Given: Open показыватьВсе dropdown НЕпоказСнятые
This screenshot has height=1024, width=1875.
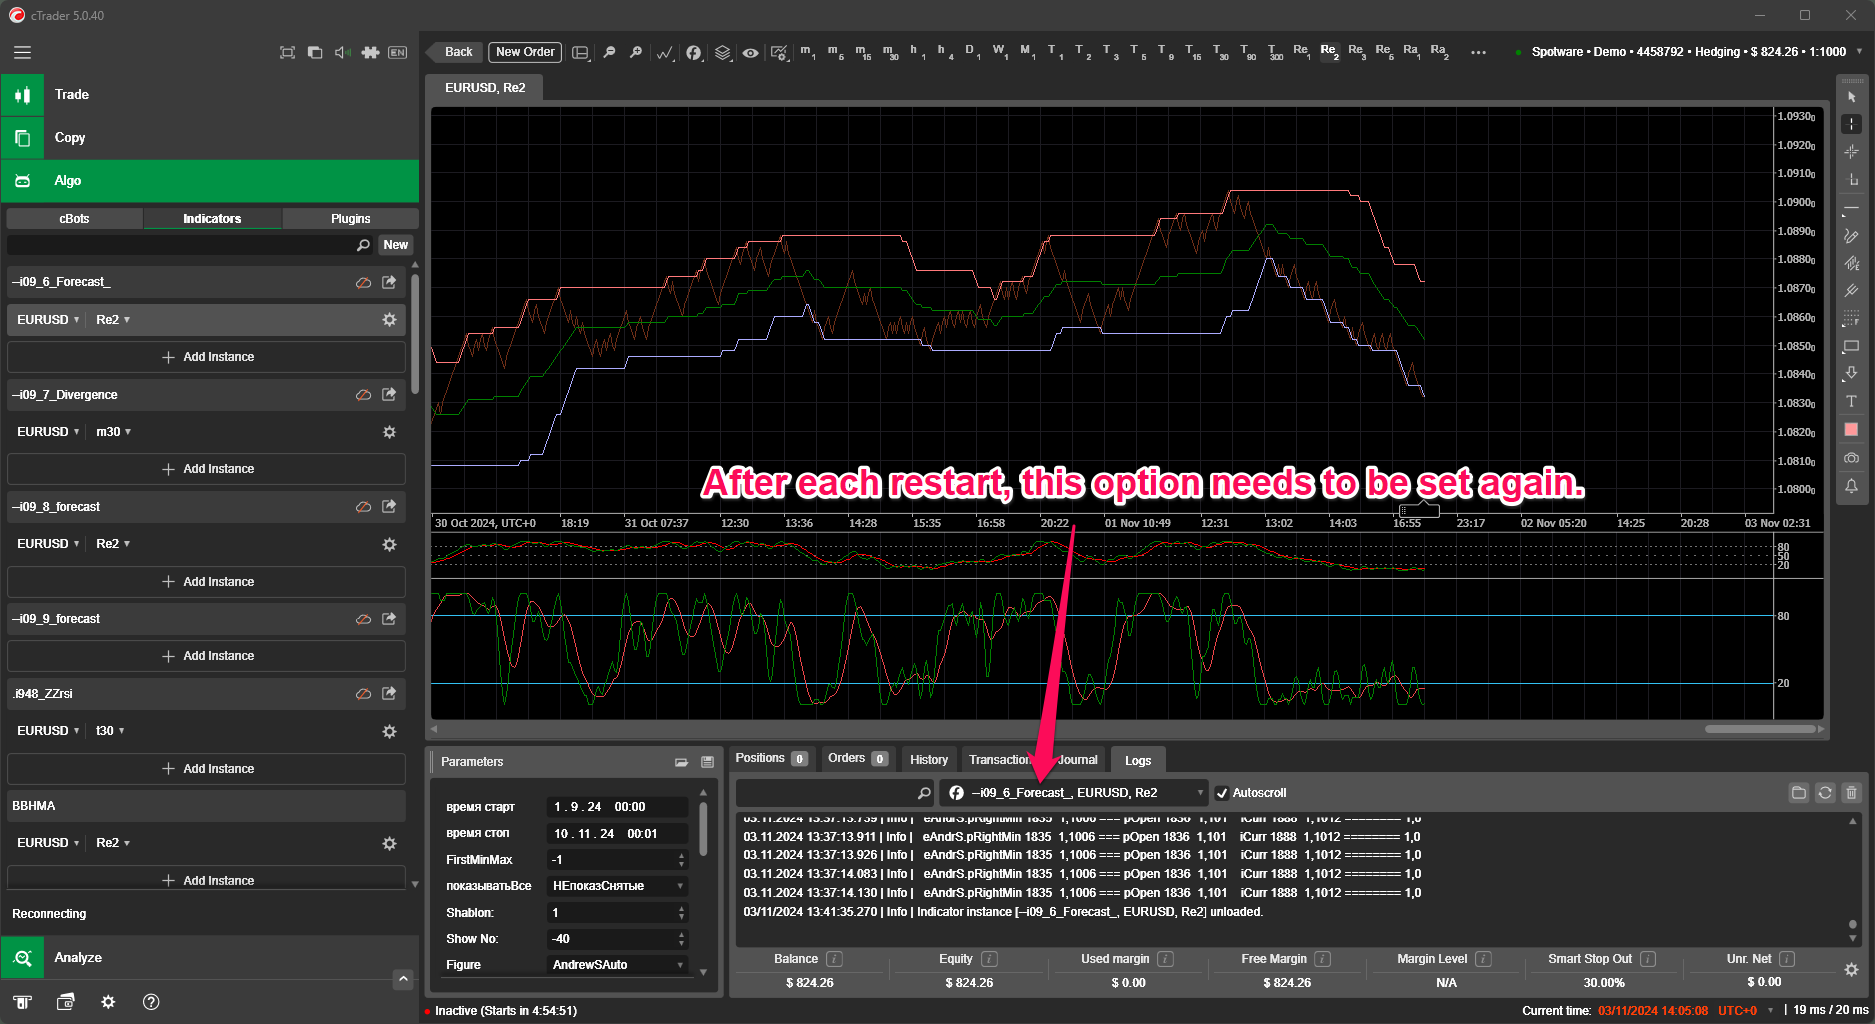Looking at the screenshot, I should point(618,886).
